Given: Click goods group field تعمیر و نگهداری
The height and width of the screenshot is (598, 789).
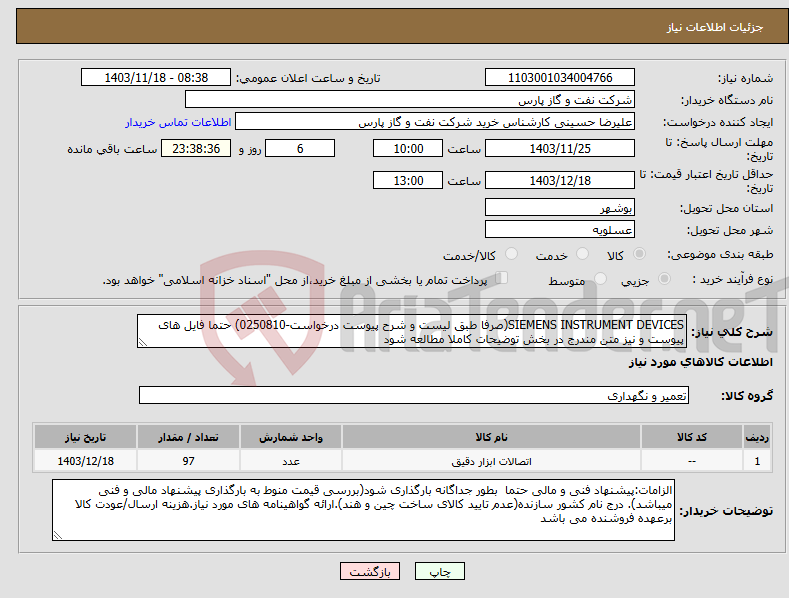Looking at the screenshot, I should pos(414,396).
